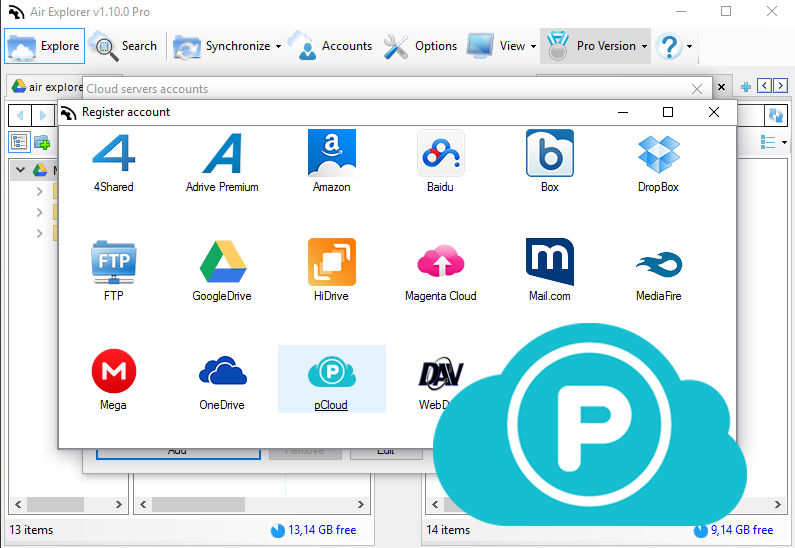Click right pane 9,14 GB free indicator
This screenshot has height=548, width=795.
pyautogui.click(x=734, y=530)
